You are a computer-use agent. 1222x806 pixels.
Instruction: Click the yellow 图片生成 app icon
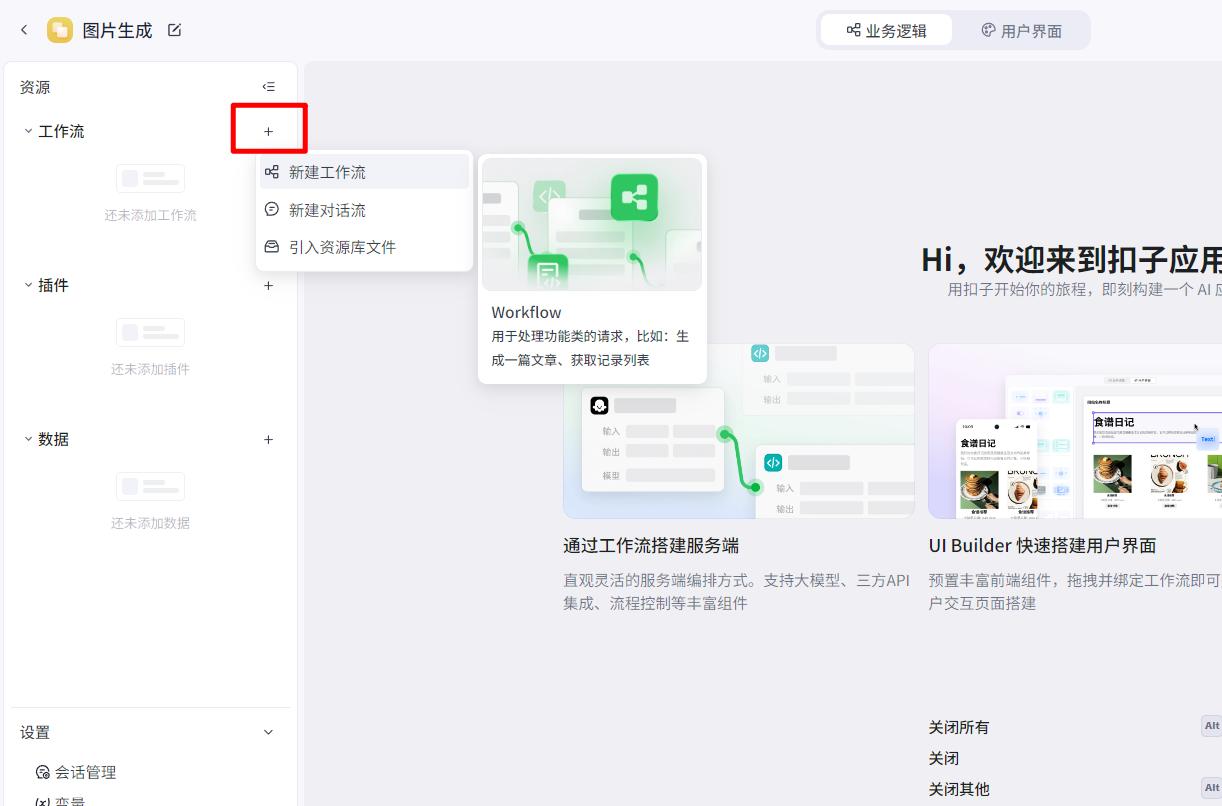(60, 30)
